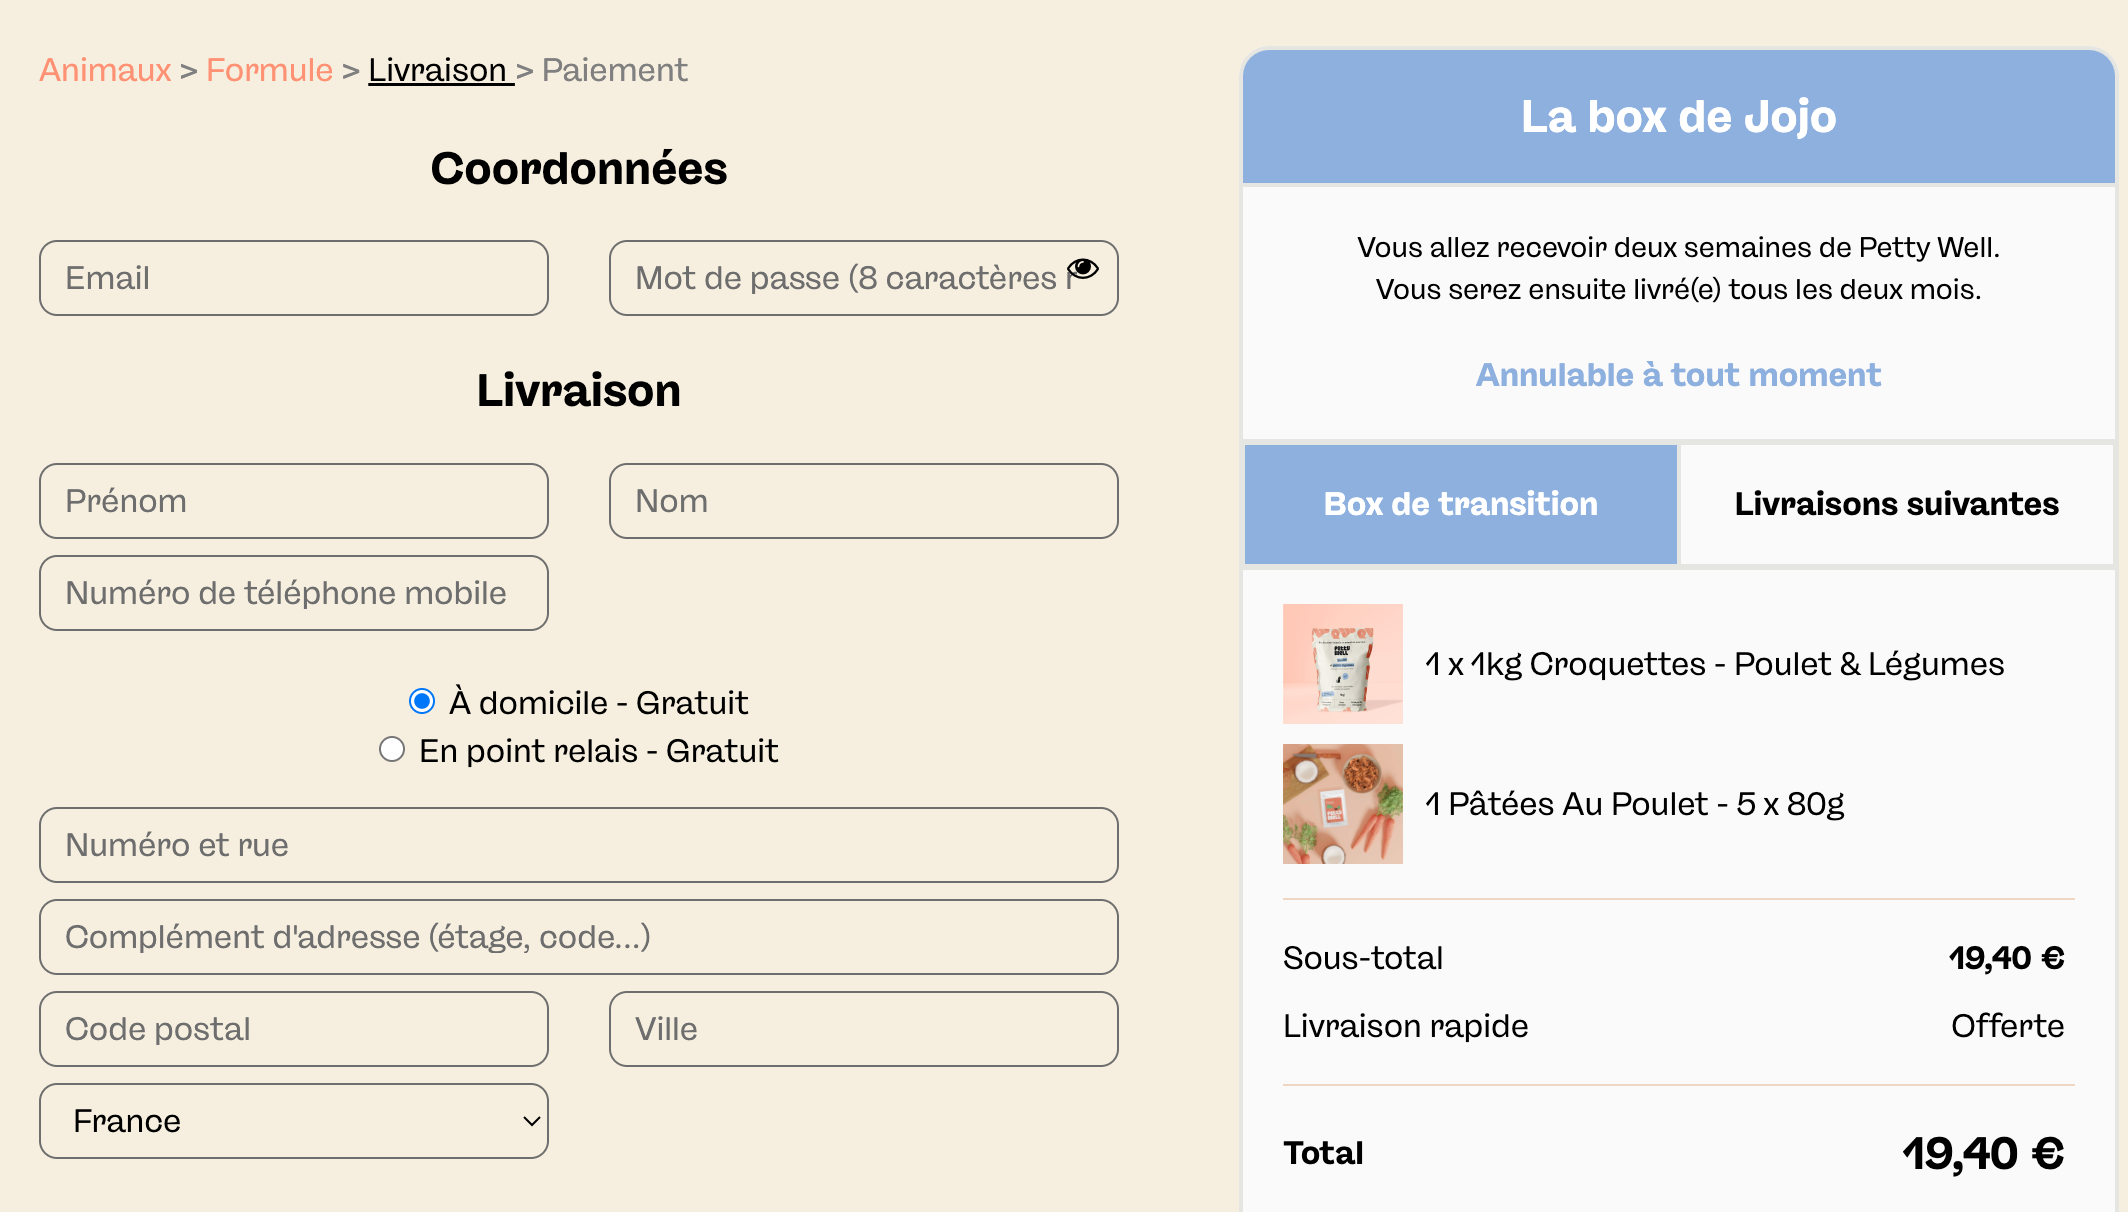Focus the Numéro de téléphone mobile field
This screenshot has height=1212, width=2128.
[x=294, y=593]
